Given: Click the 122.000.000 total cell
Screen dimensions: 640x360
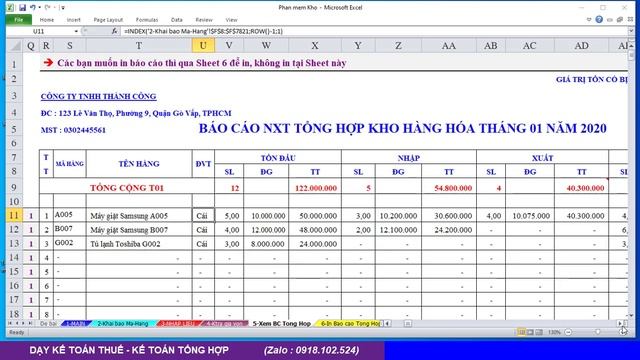Looking at the screenshot, I should [x=315, y=188].
